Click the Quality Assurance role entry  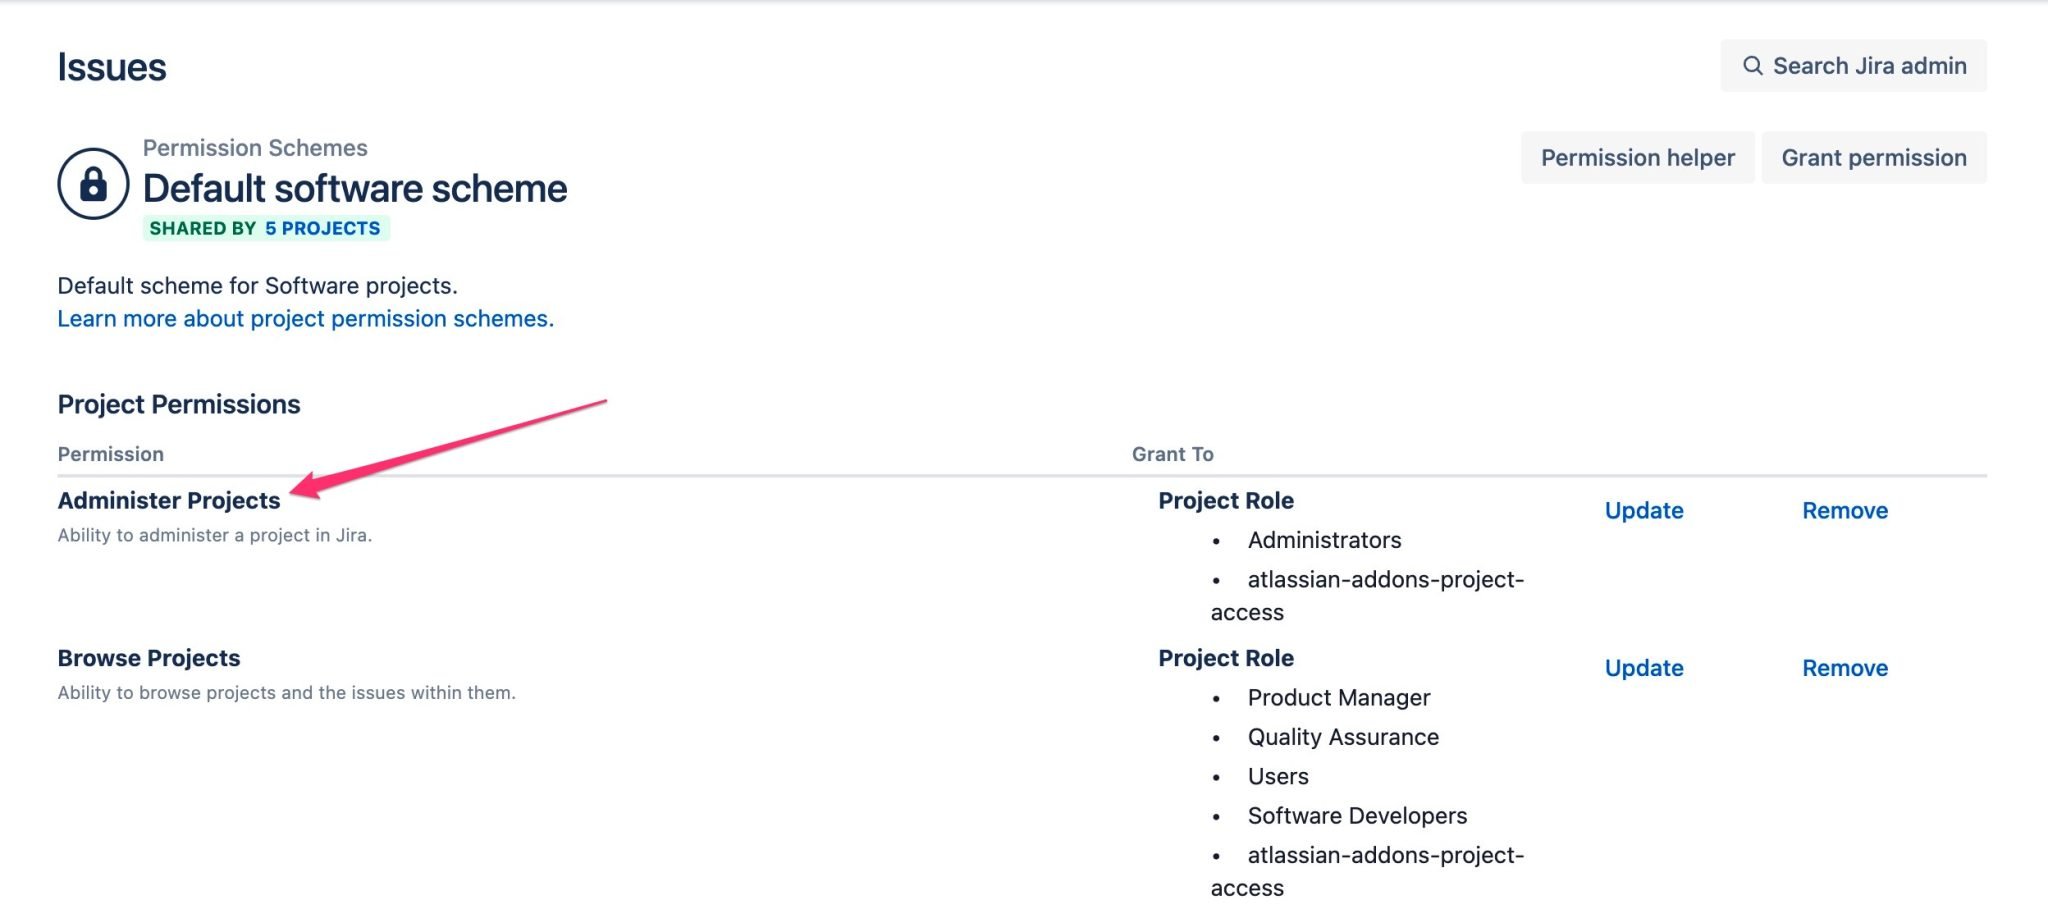1343,737
